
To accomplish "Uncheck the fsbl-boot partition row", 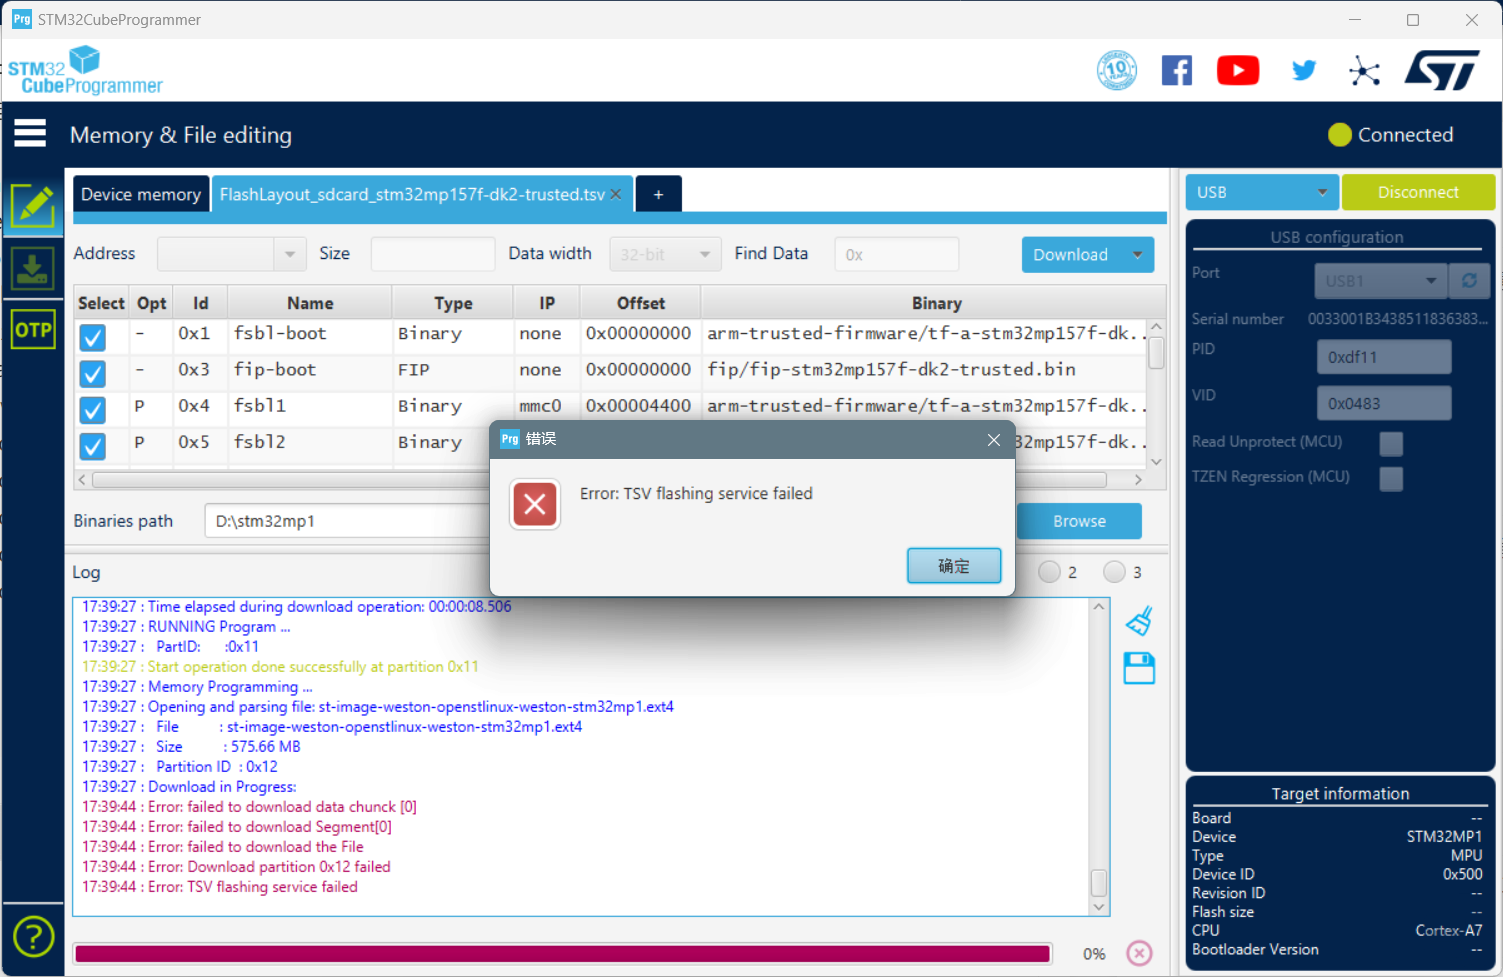I will 93,337.
